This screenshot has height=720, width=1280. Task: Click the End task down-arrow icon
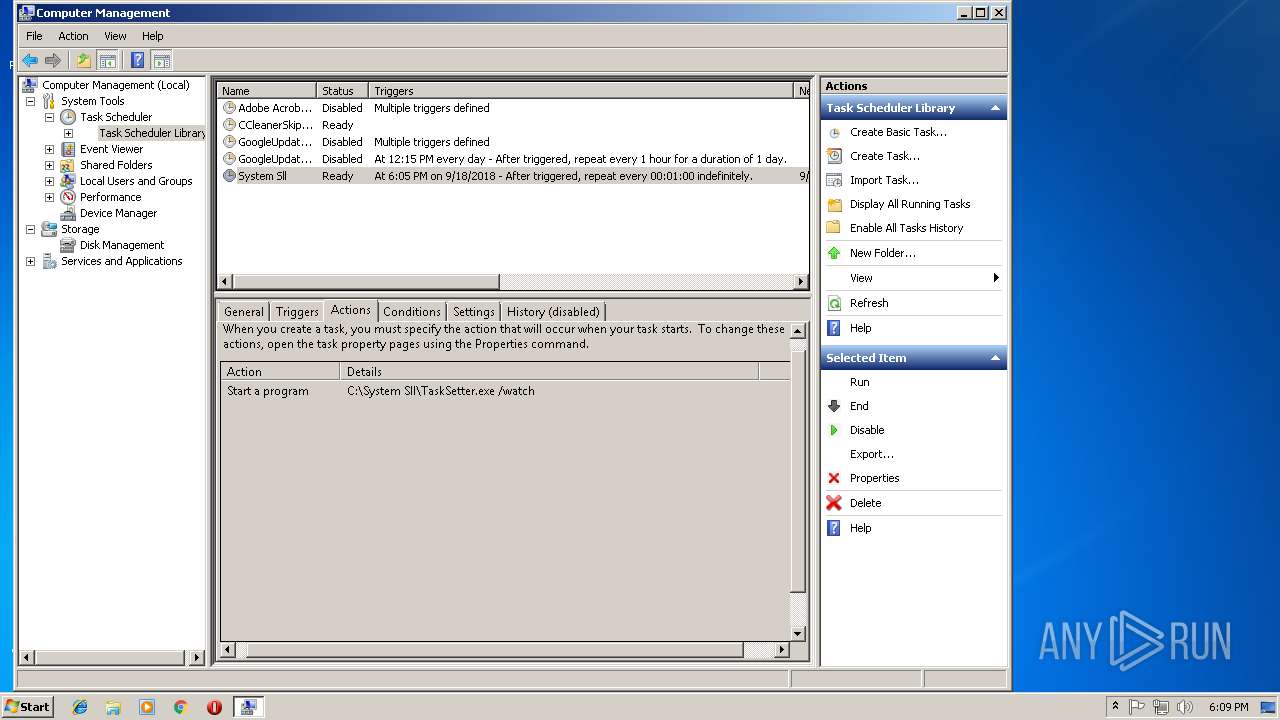pyautogui.click(x=834, y=406)
